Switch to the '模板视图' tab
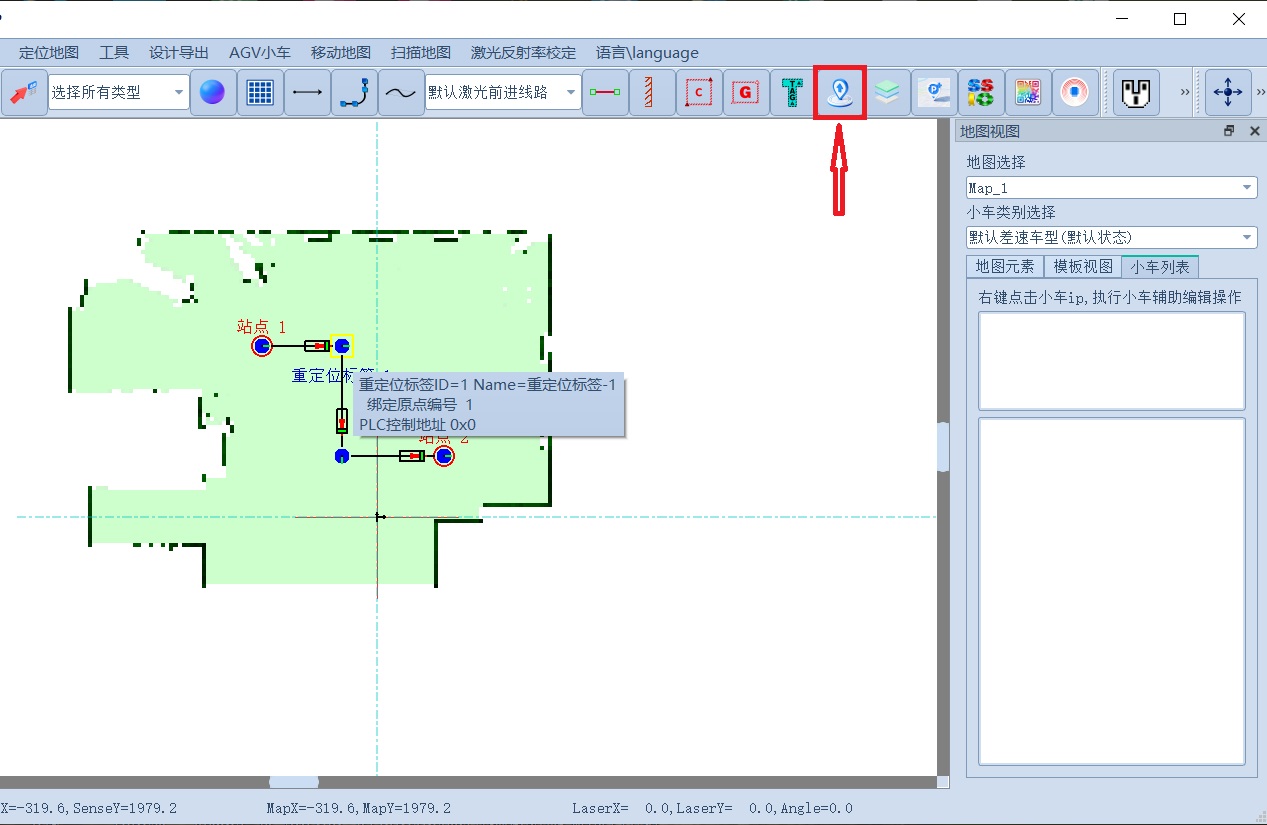Image resolution: width=1267 pixels, height=825 pixels. click(1083, 267)
